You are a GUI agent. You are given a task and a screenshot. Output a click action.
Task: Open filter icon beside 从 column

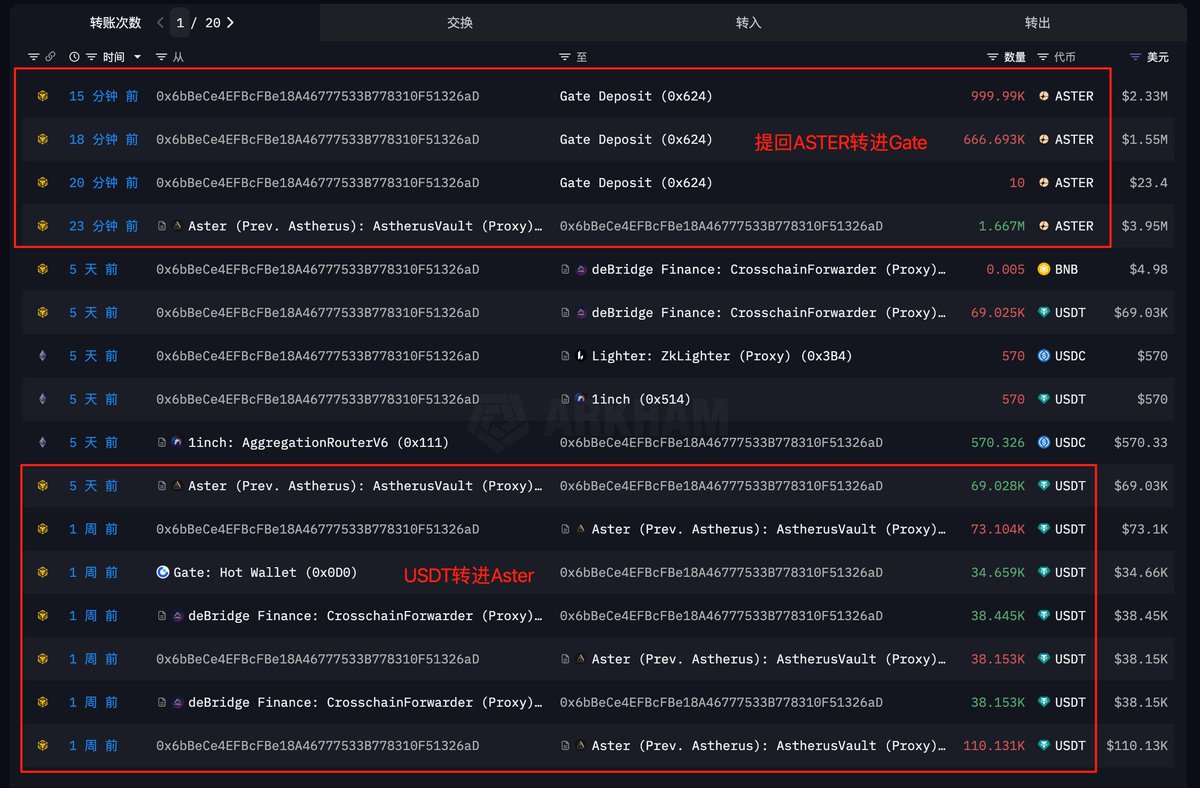coord(161,57)
